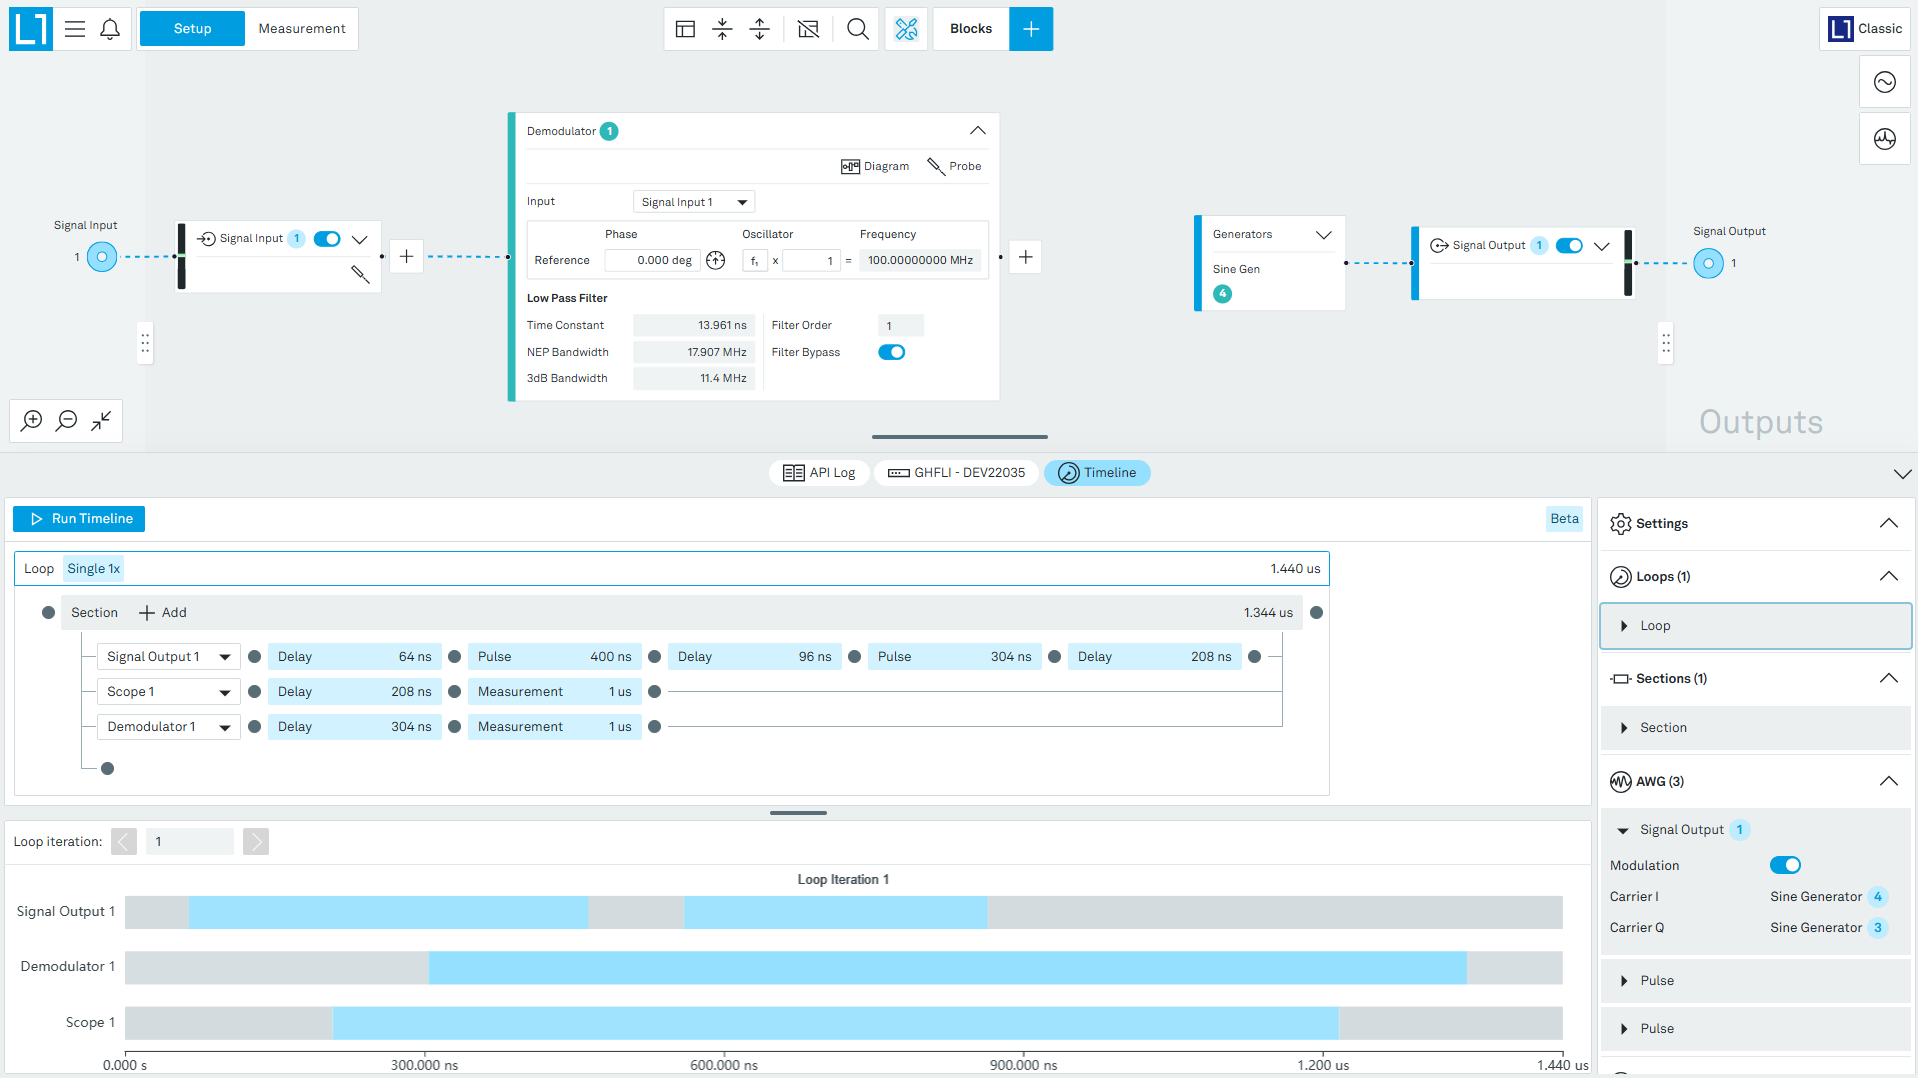Image resolution: width=1918 pixels, height=1078 pixels.
Task: Open the Signal Input 1 dropdown
Action: (x=694, y=202)
